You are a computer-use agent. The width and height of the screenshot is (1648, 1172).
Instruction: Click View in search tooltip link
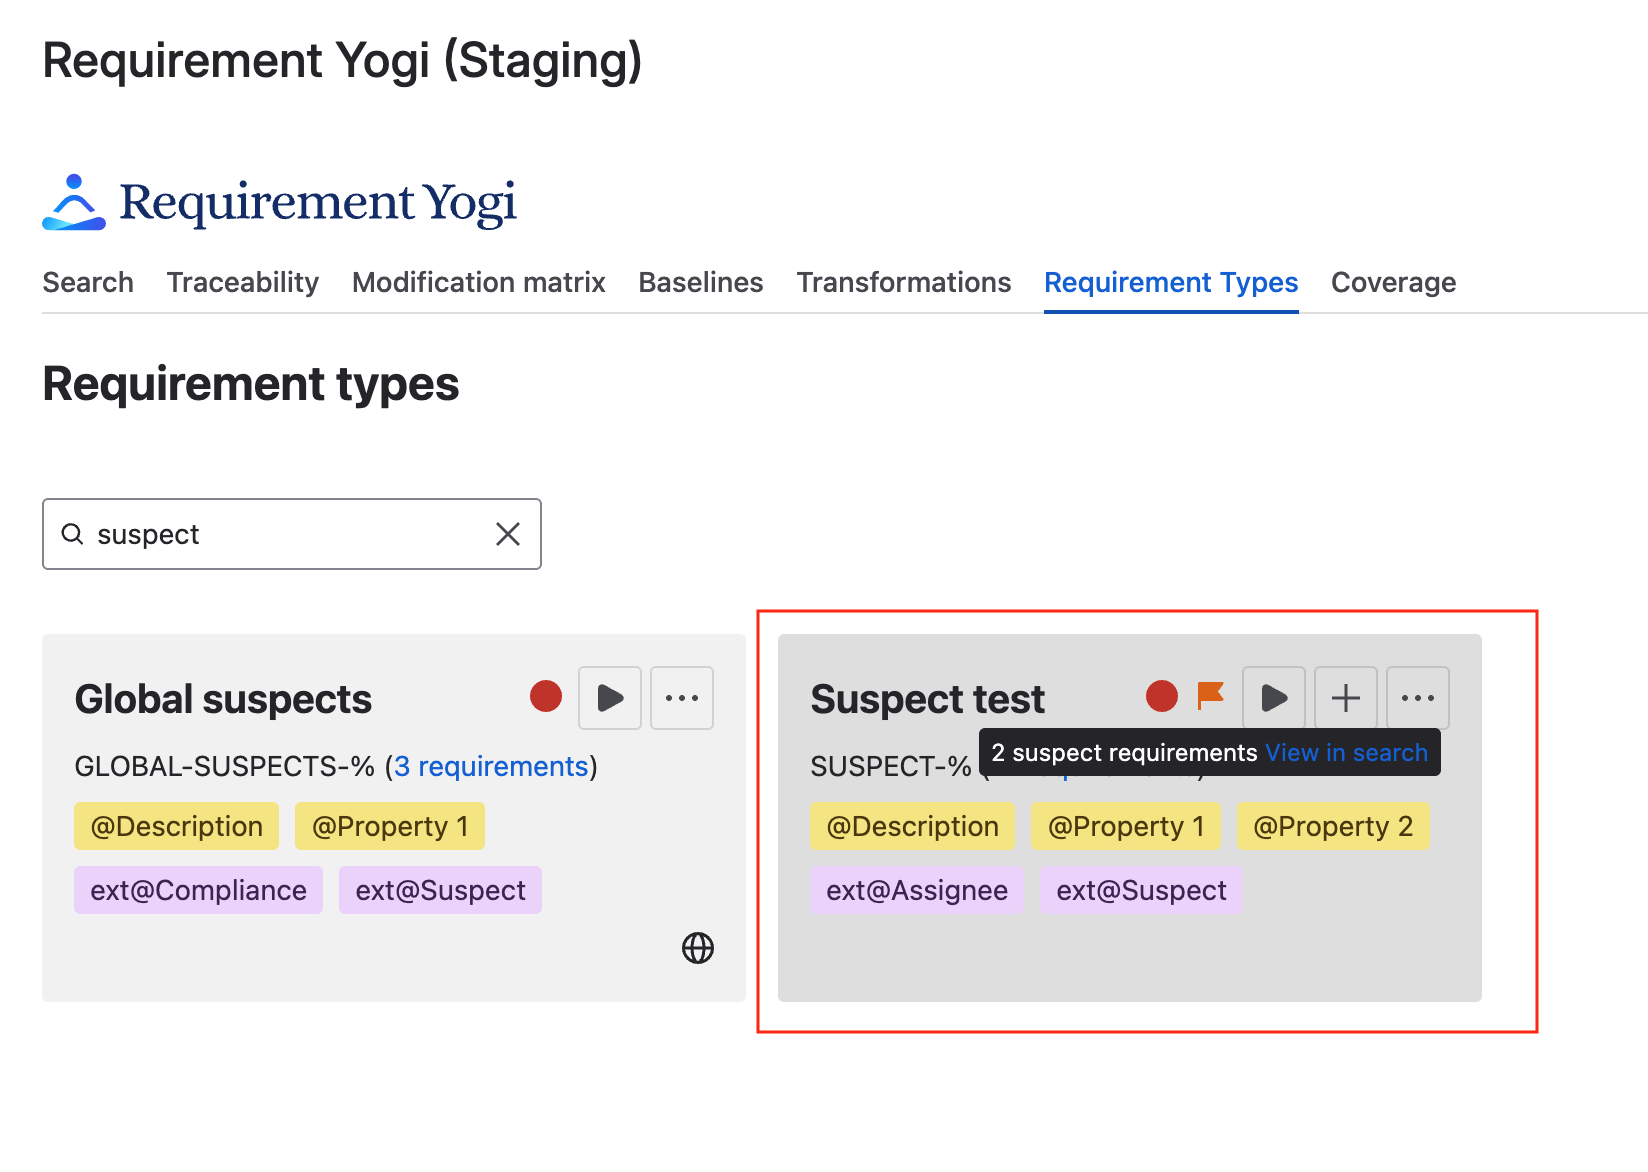1346,753
